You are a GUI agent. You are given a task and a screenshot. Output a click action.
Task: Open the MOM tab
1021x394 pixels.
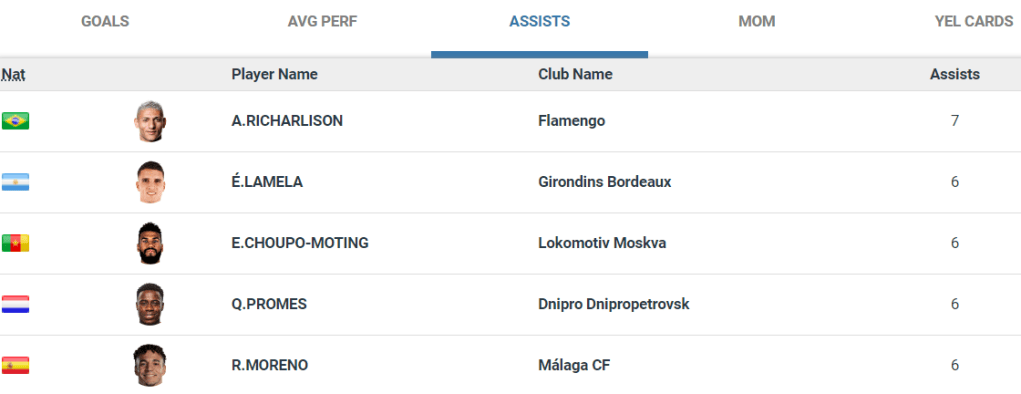click(x=757, y=21)
